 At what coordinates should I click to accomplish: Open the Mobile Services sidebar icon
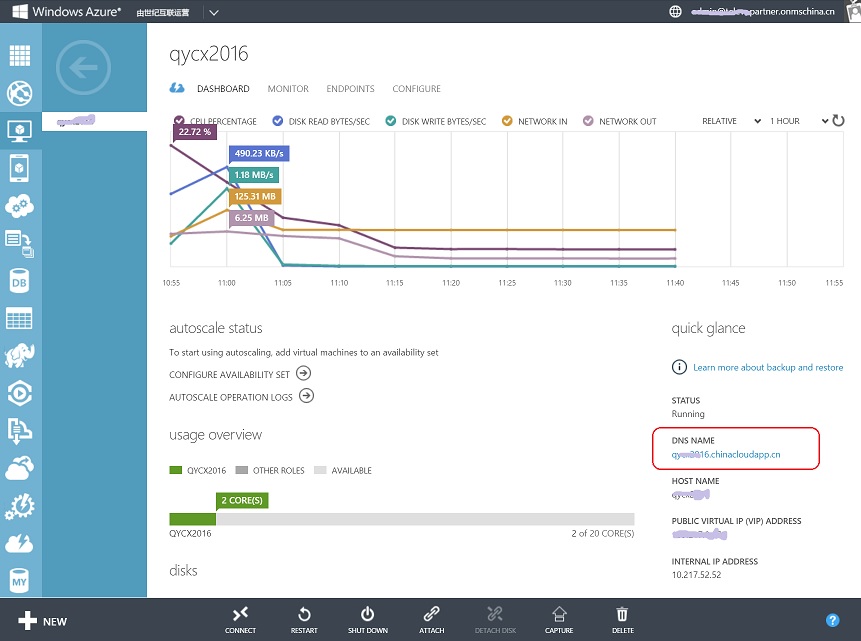(19, 168)
